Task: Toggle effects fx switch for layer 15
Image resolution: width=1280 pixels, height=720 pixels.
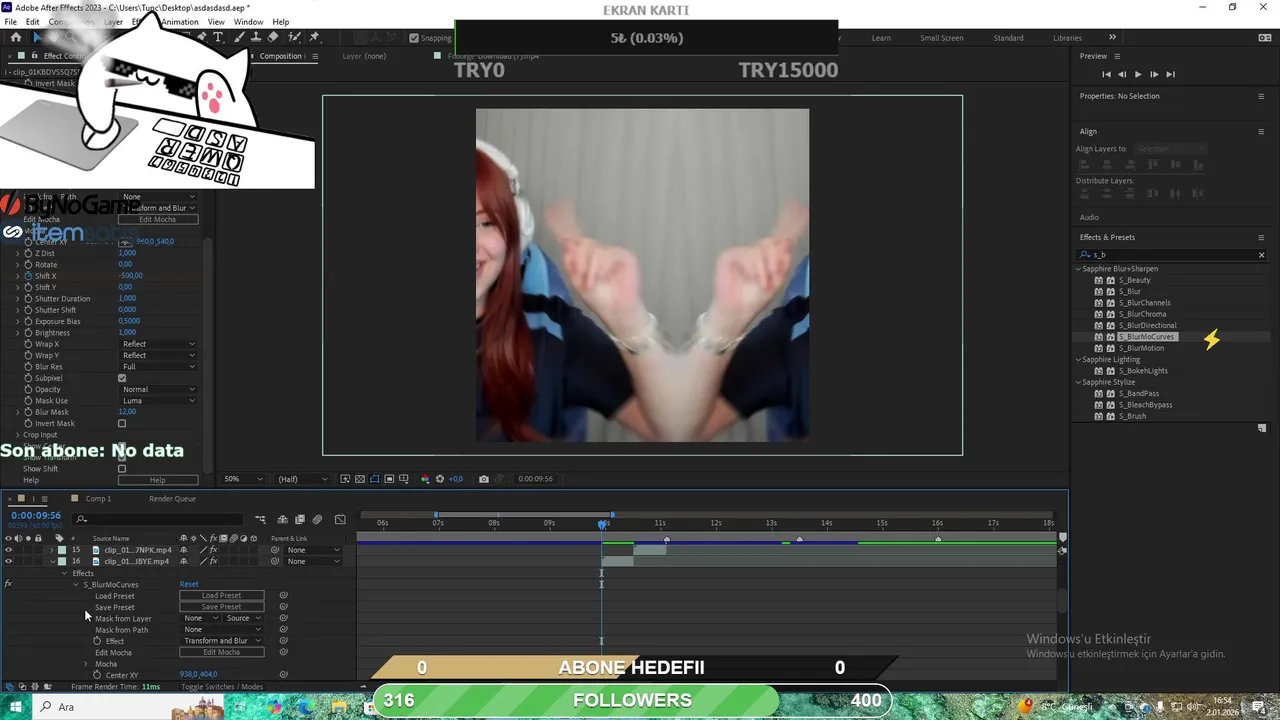Action: pos(213,550)
